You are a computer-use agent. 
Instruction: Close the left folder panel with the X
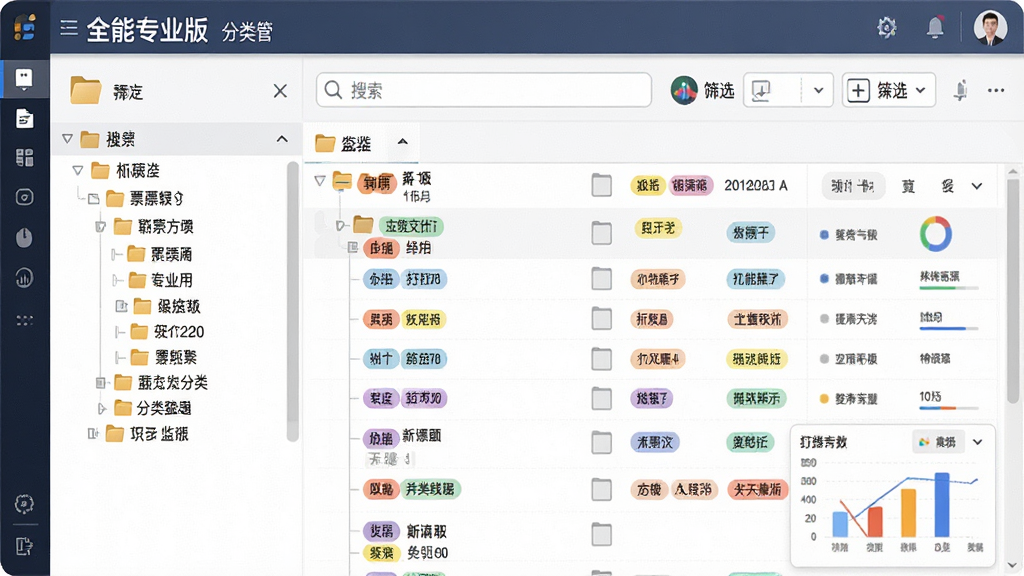280,91
